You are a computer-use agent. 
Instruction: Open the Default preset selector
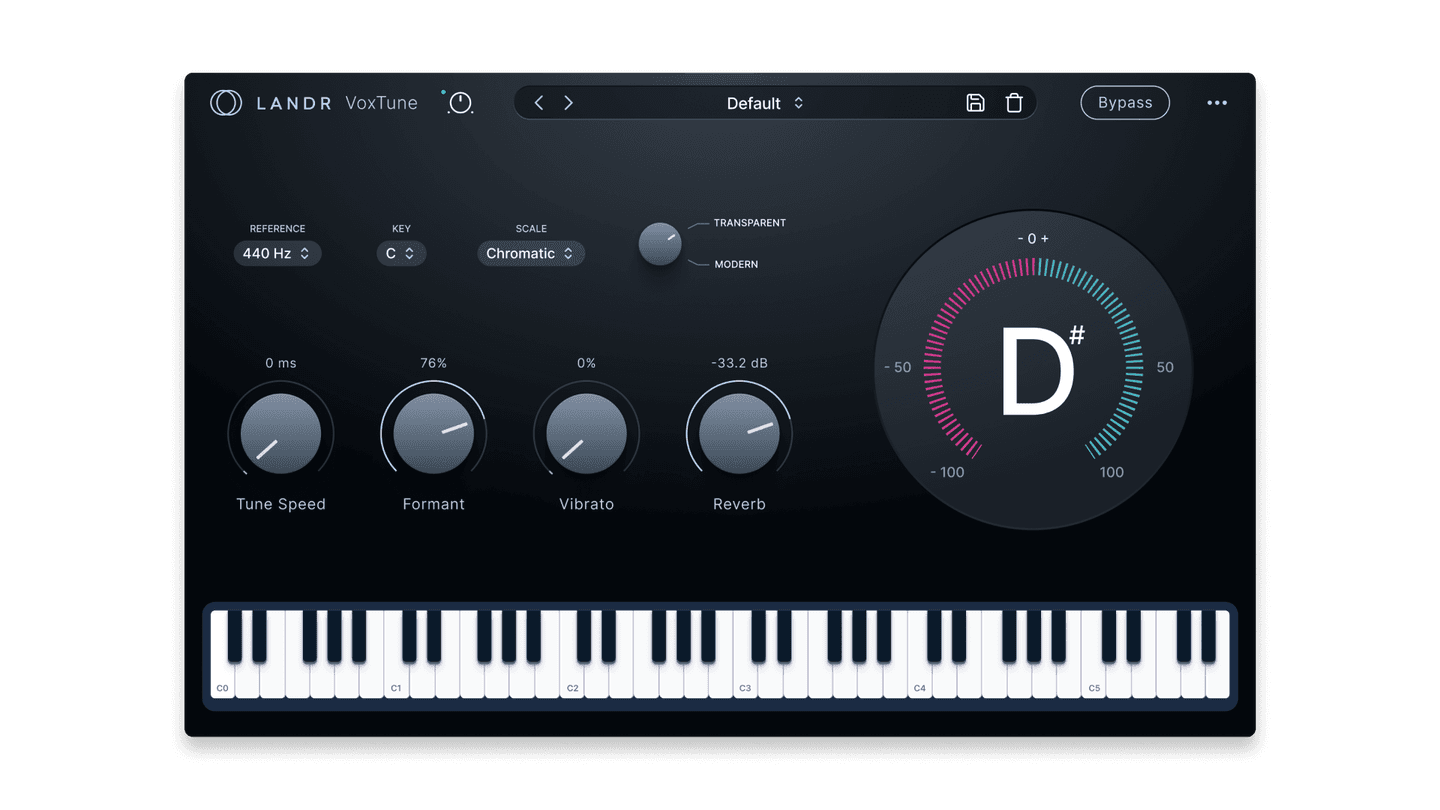coord(764,102)
